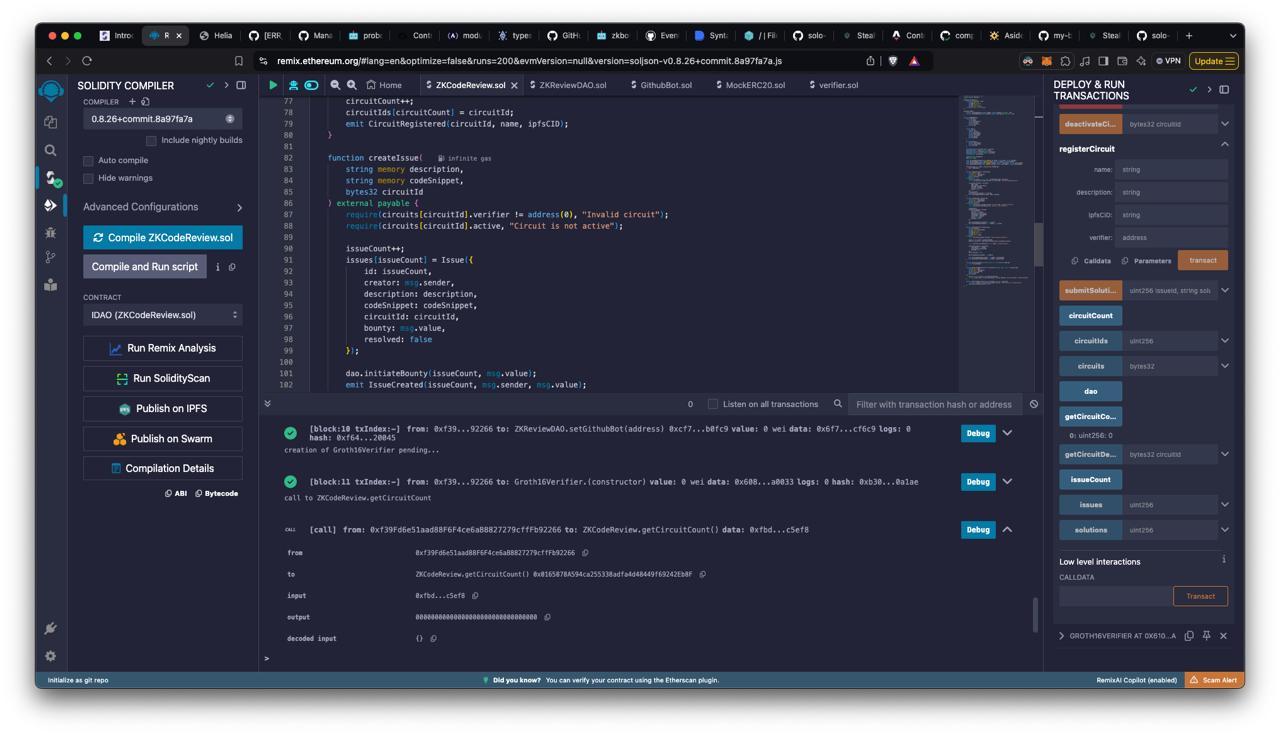Debug the Groth16Verifier constructor transaction
The width and height of the screenshot is (1280, 735).
(978, 482)
